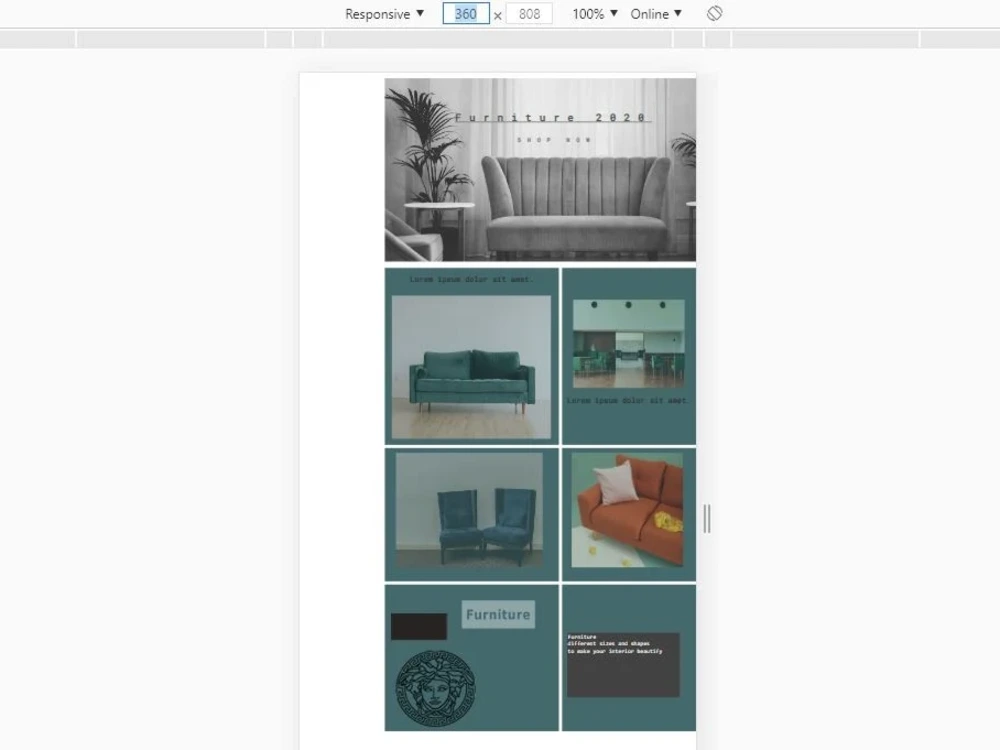Click the Furniture label button
Screen dimensions: 1000x750
[498, 614]
